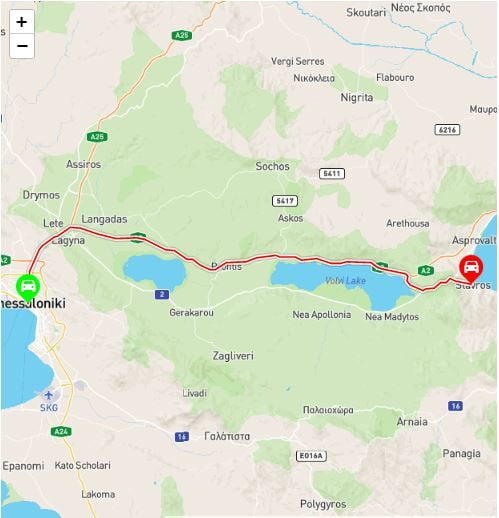The height and width of the screenshot is (518, 499).
Task: Click the blue route 2 shield
Action: pos(162,294)
